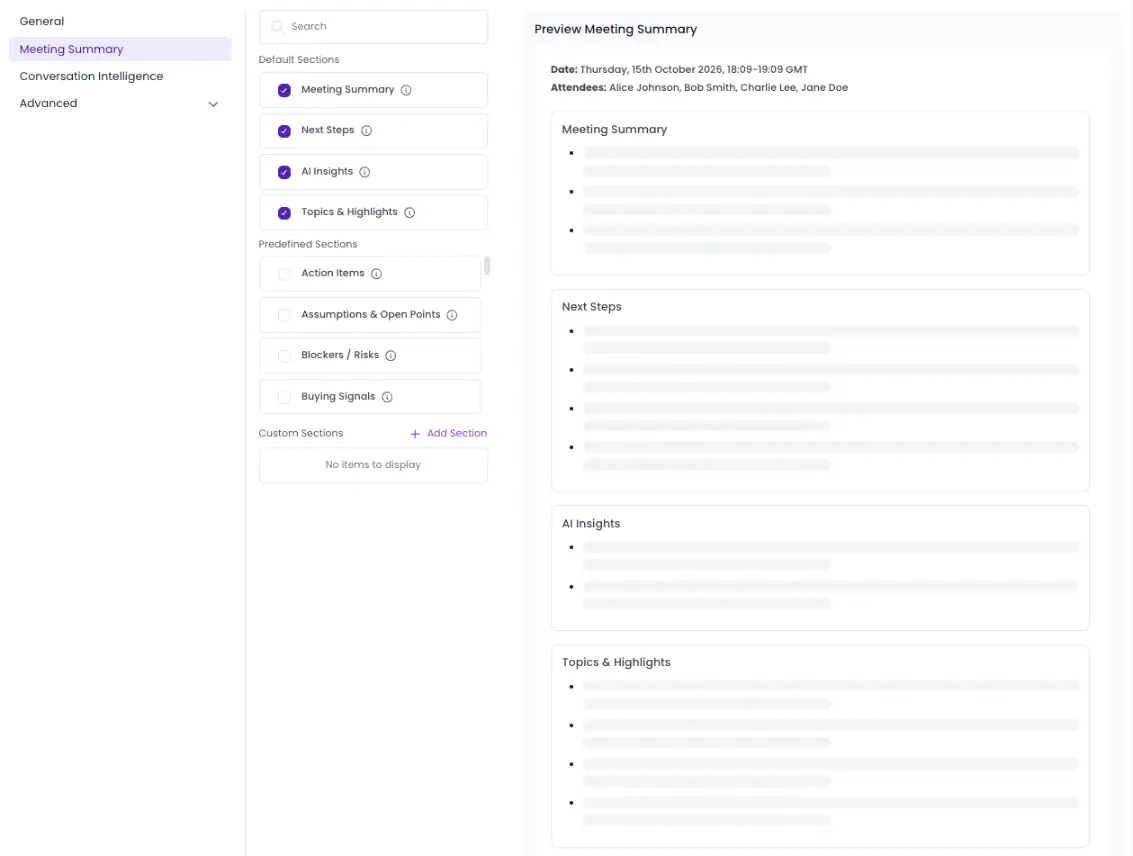Click the Default Sections label
Image resolution: width=1133 pixels, height=856 pixels.
[298, 59]
